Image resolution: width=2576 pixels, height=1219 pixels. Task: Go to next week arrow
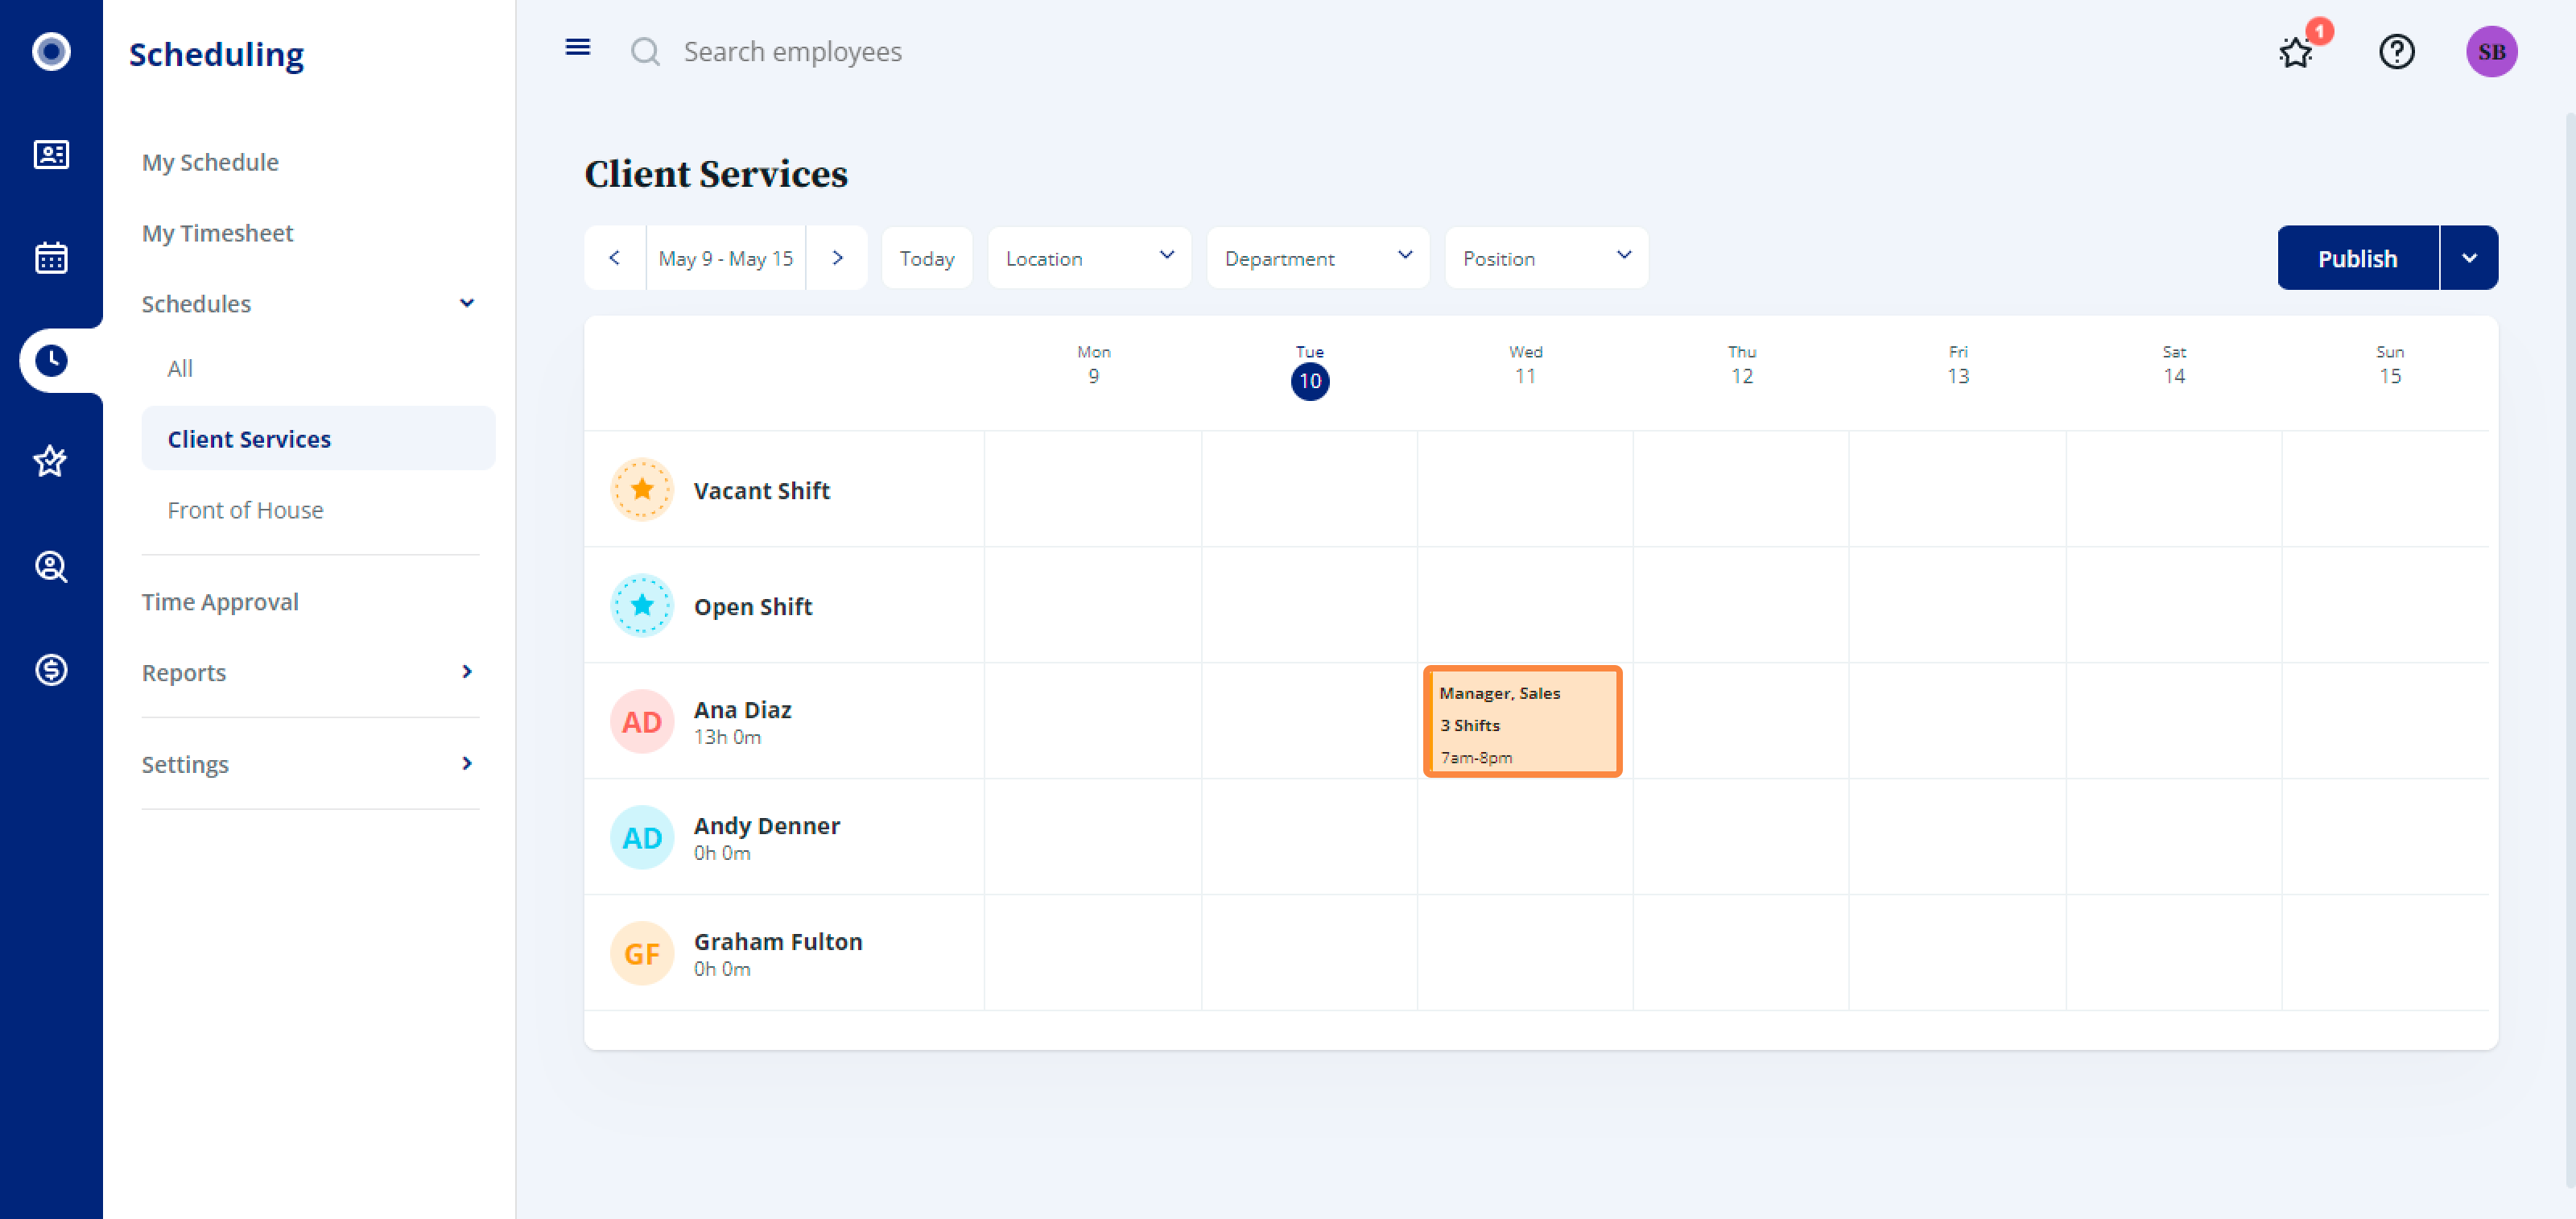pyautogui.click(x=837, y=258)
